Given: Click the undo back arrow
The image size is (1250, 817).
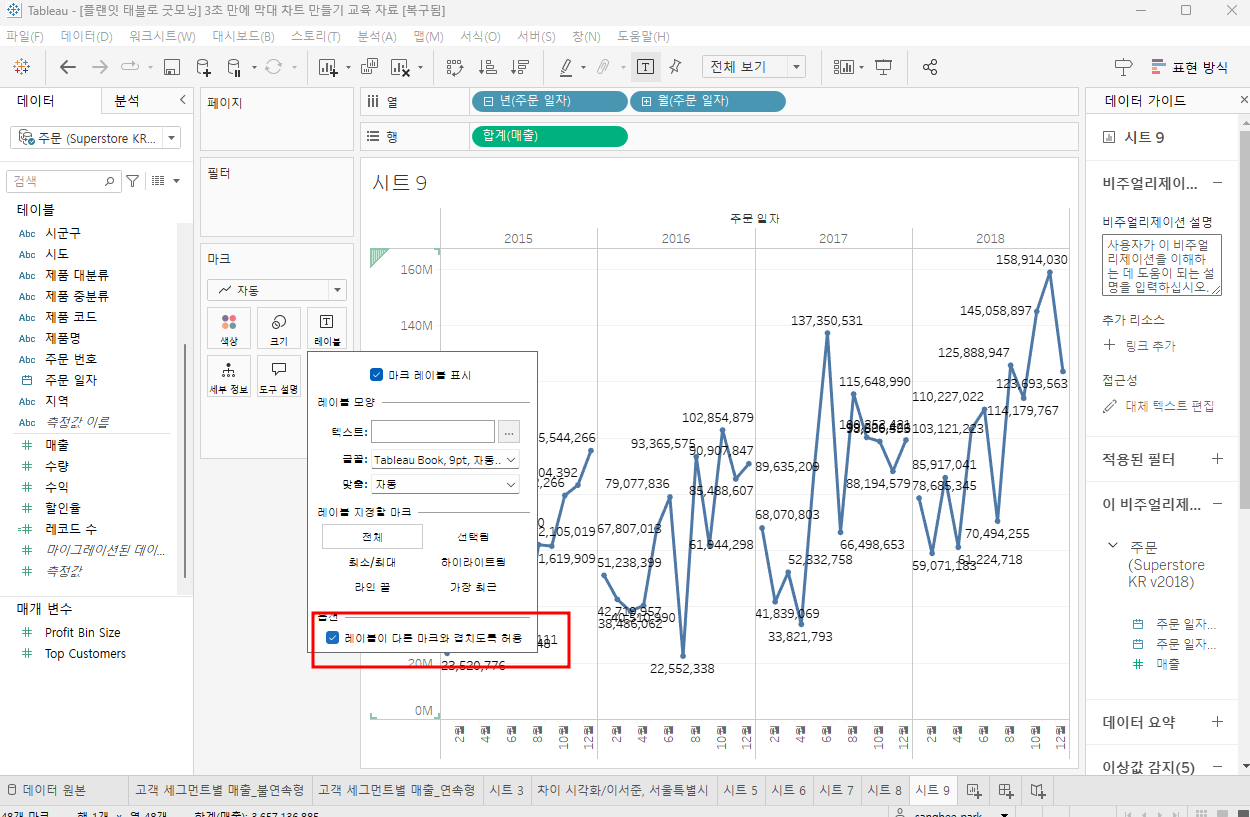Looking at the screenshot, I should coord(68,67).
